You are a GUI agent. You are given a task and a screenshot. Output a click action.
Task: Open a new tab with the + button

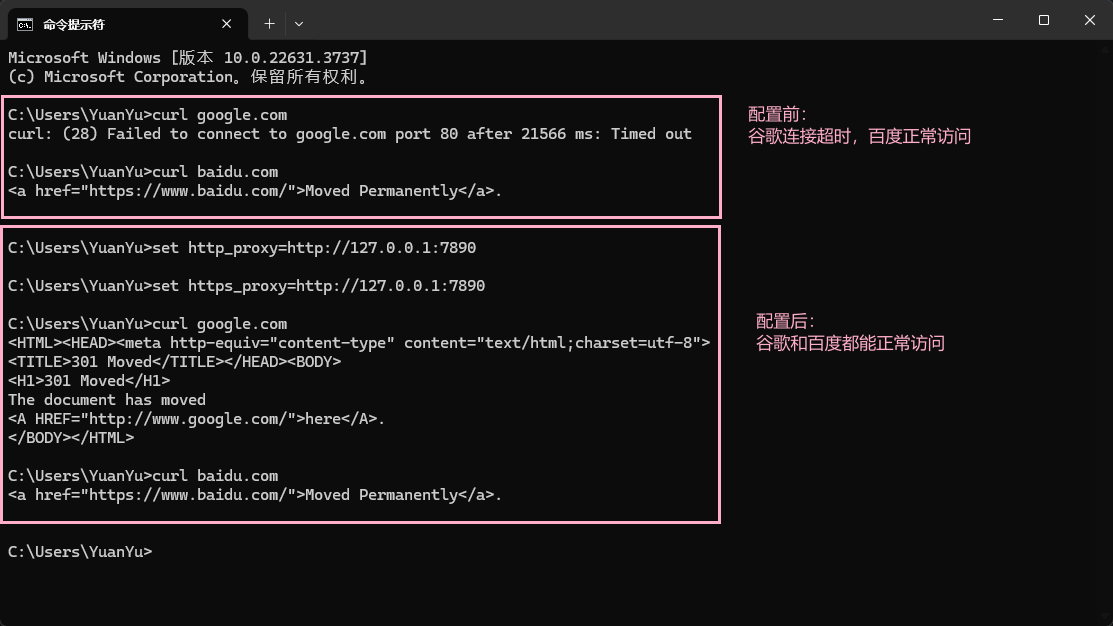click(269, 23)
